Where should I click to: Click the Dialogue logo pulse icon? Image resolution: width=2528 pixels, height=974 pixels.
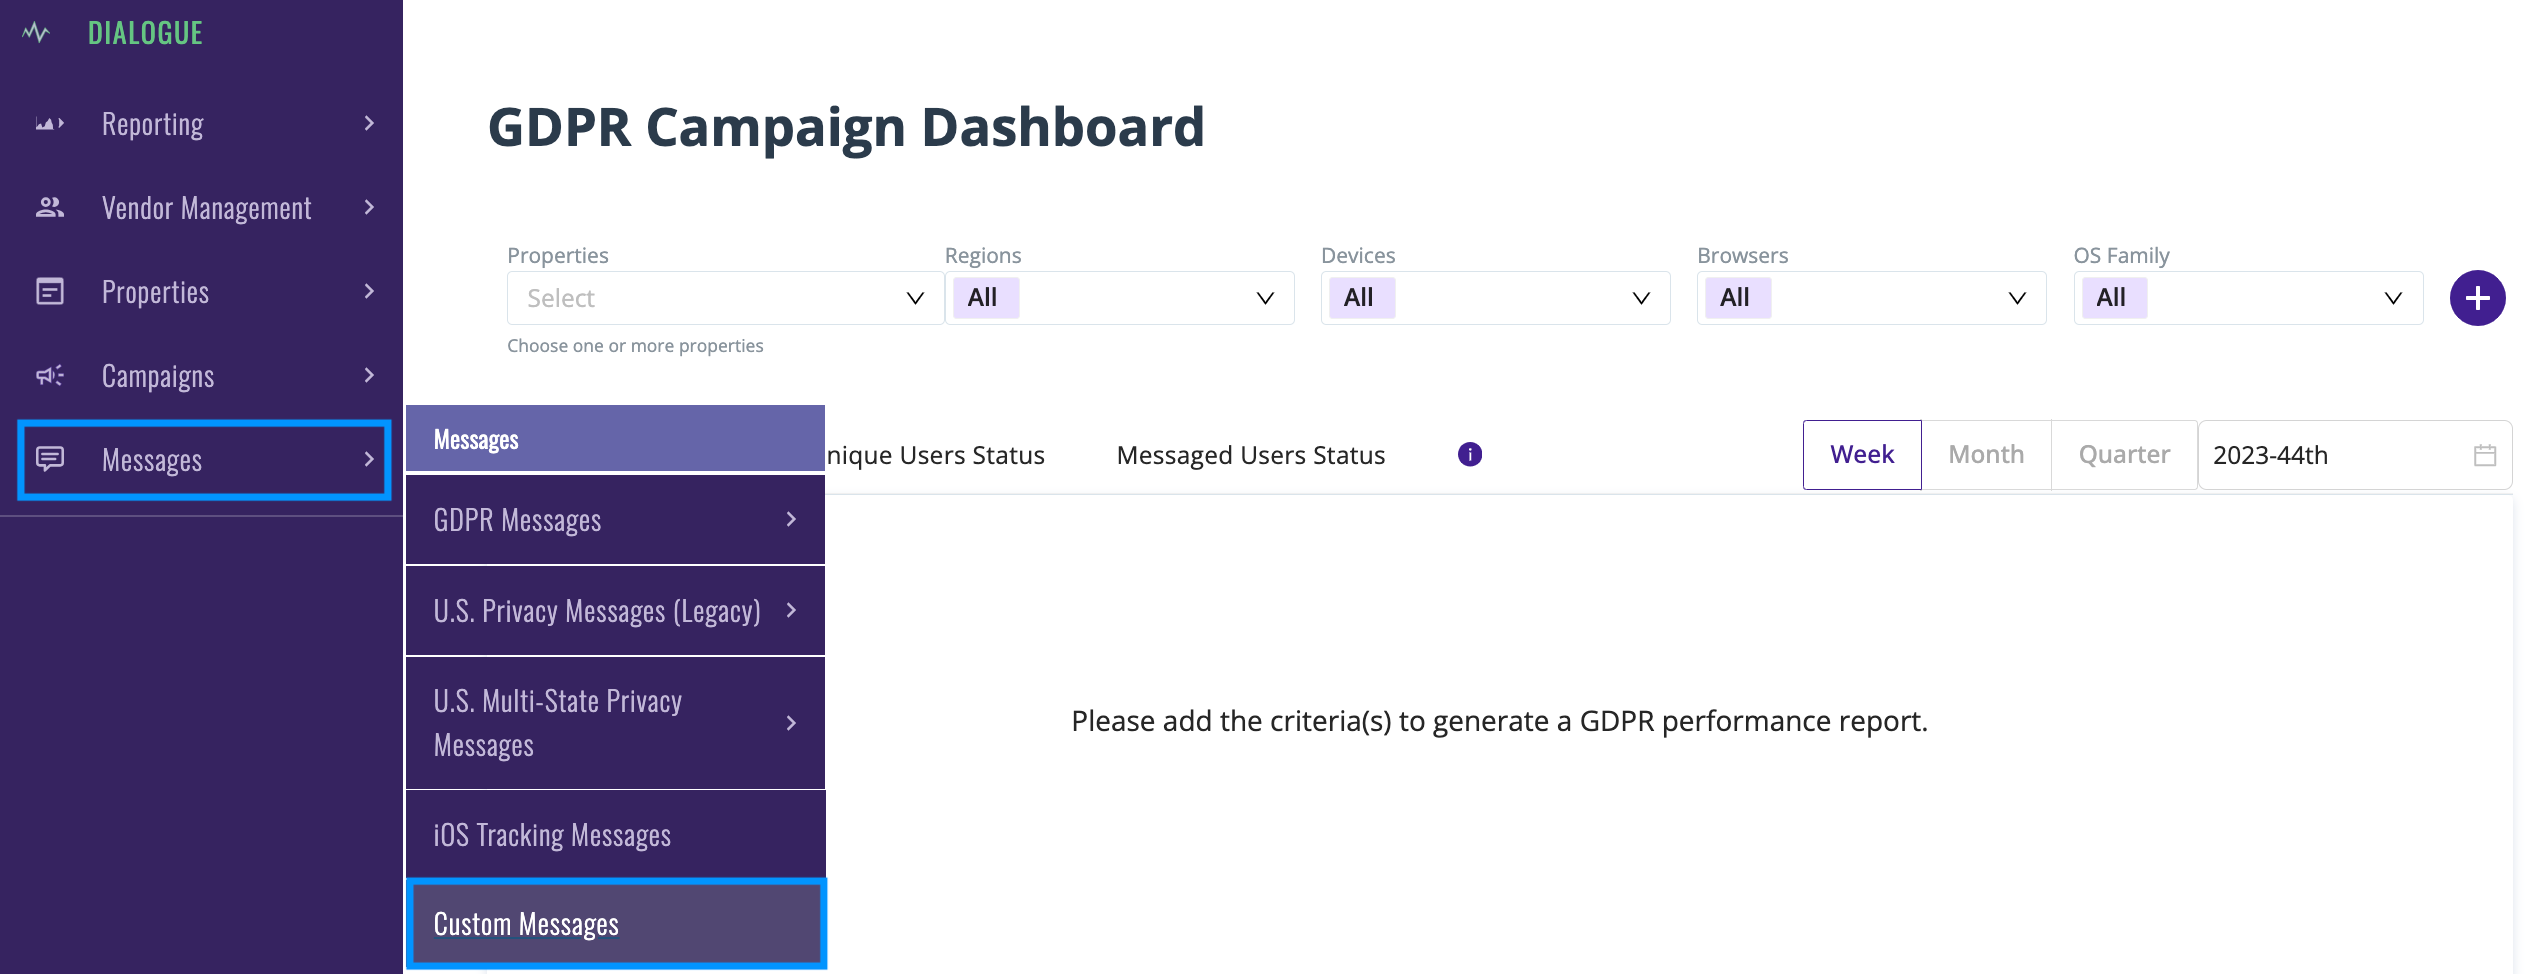coord(36,33)
